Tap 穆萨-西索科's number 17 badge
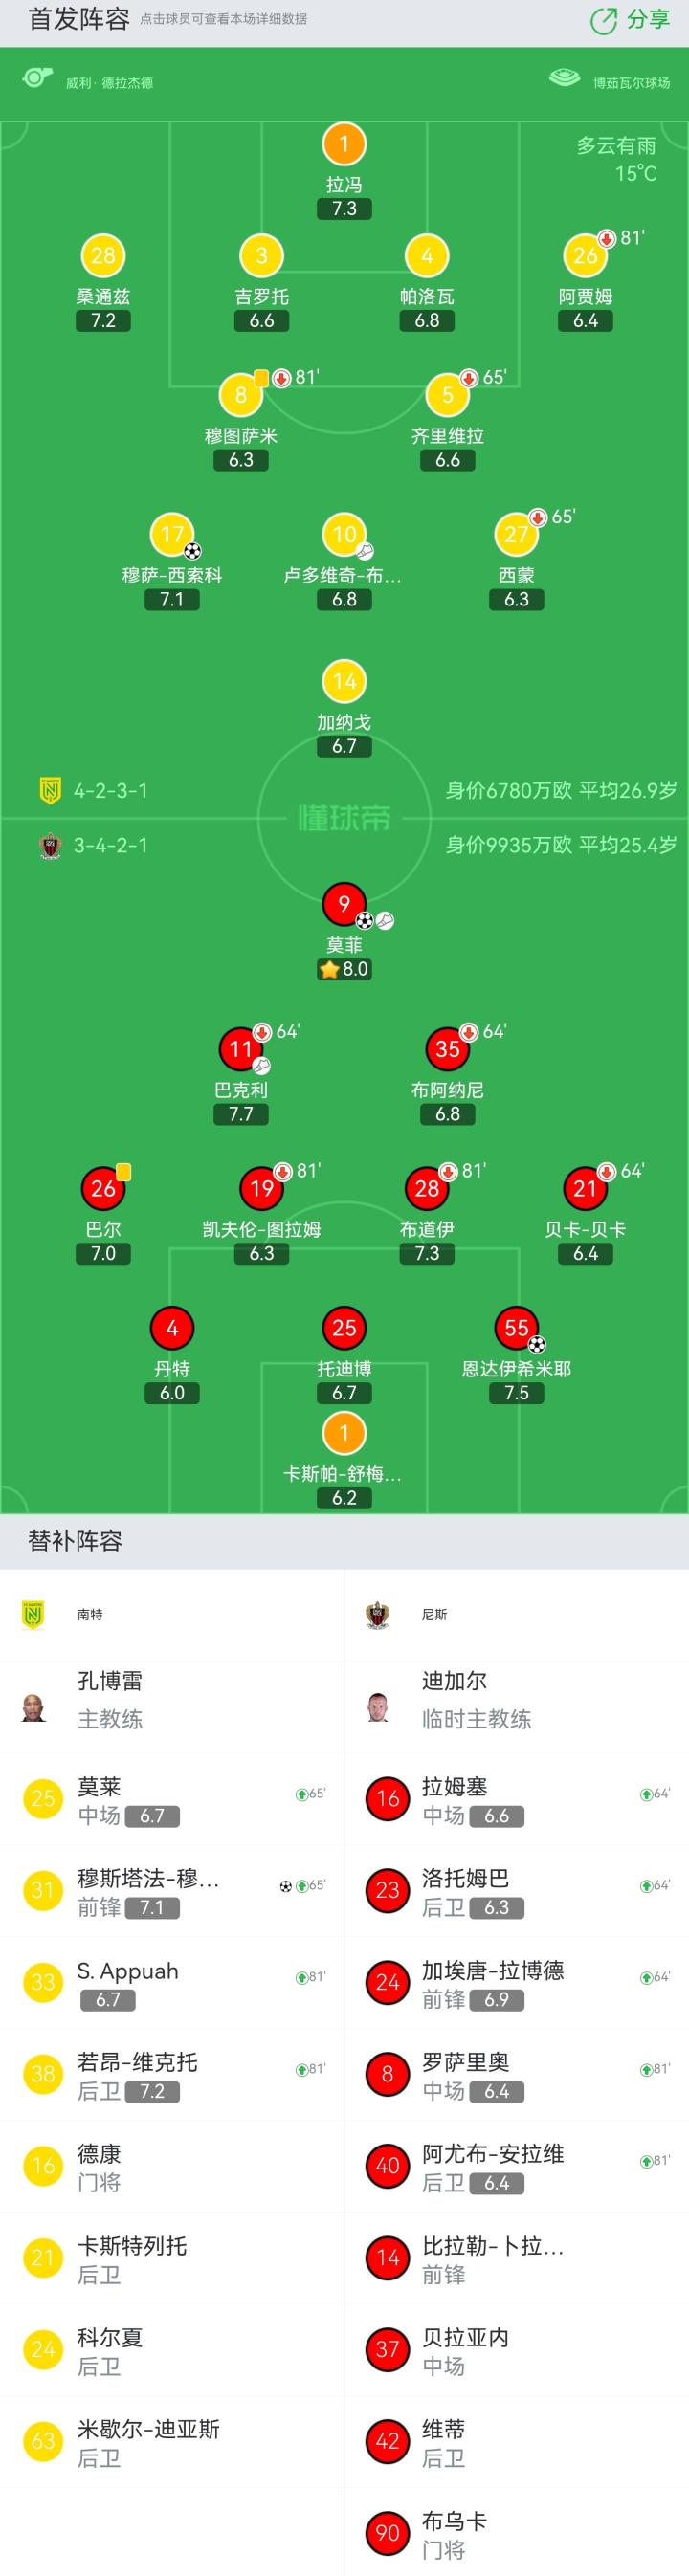The height and width of the screenshot is (2576, 689). pyautogui.click(x=172, y=535)
